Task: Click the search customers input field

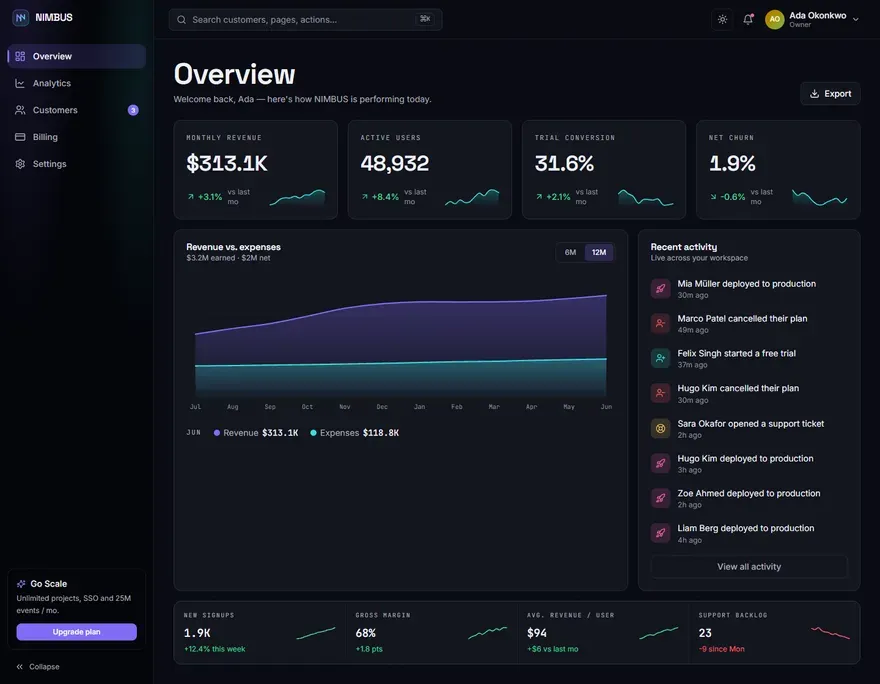Action: (305, 20)
